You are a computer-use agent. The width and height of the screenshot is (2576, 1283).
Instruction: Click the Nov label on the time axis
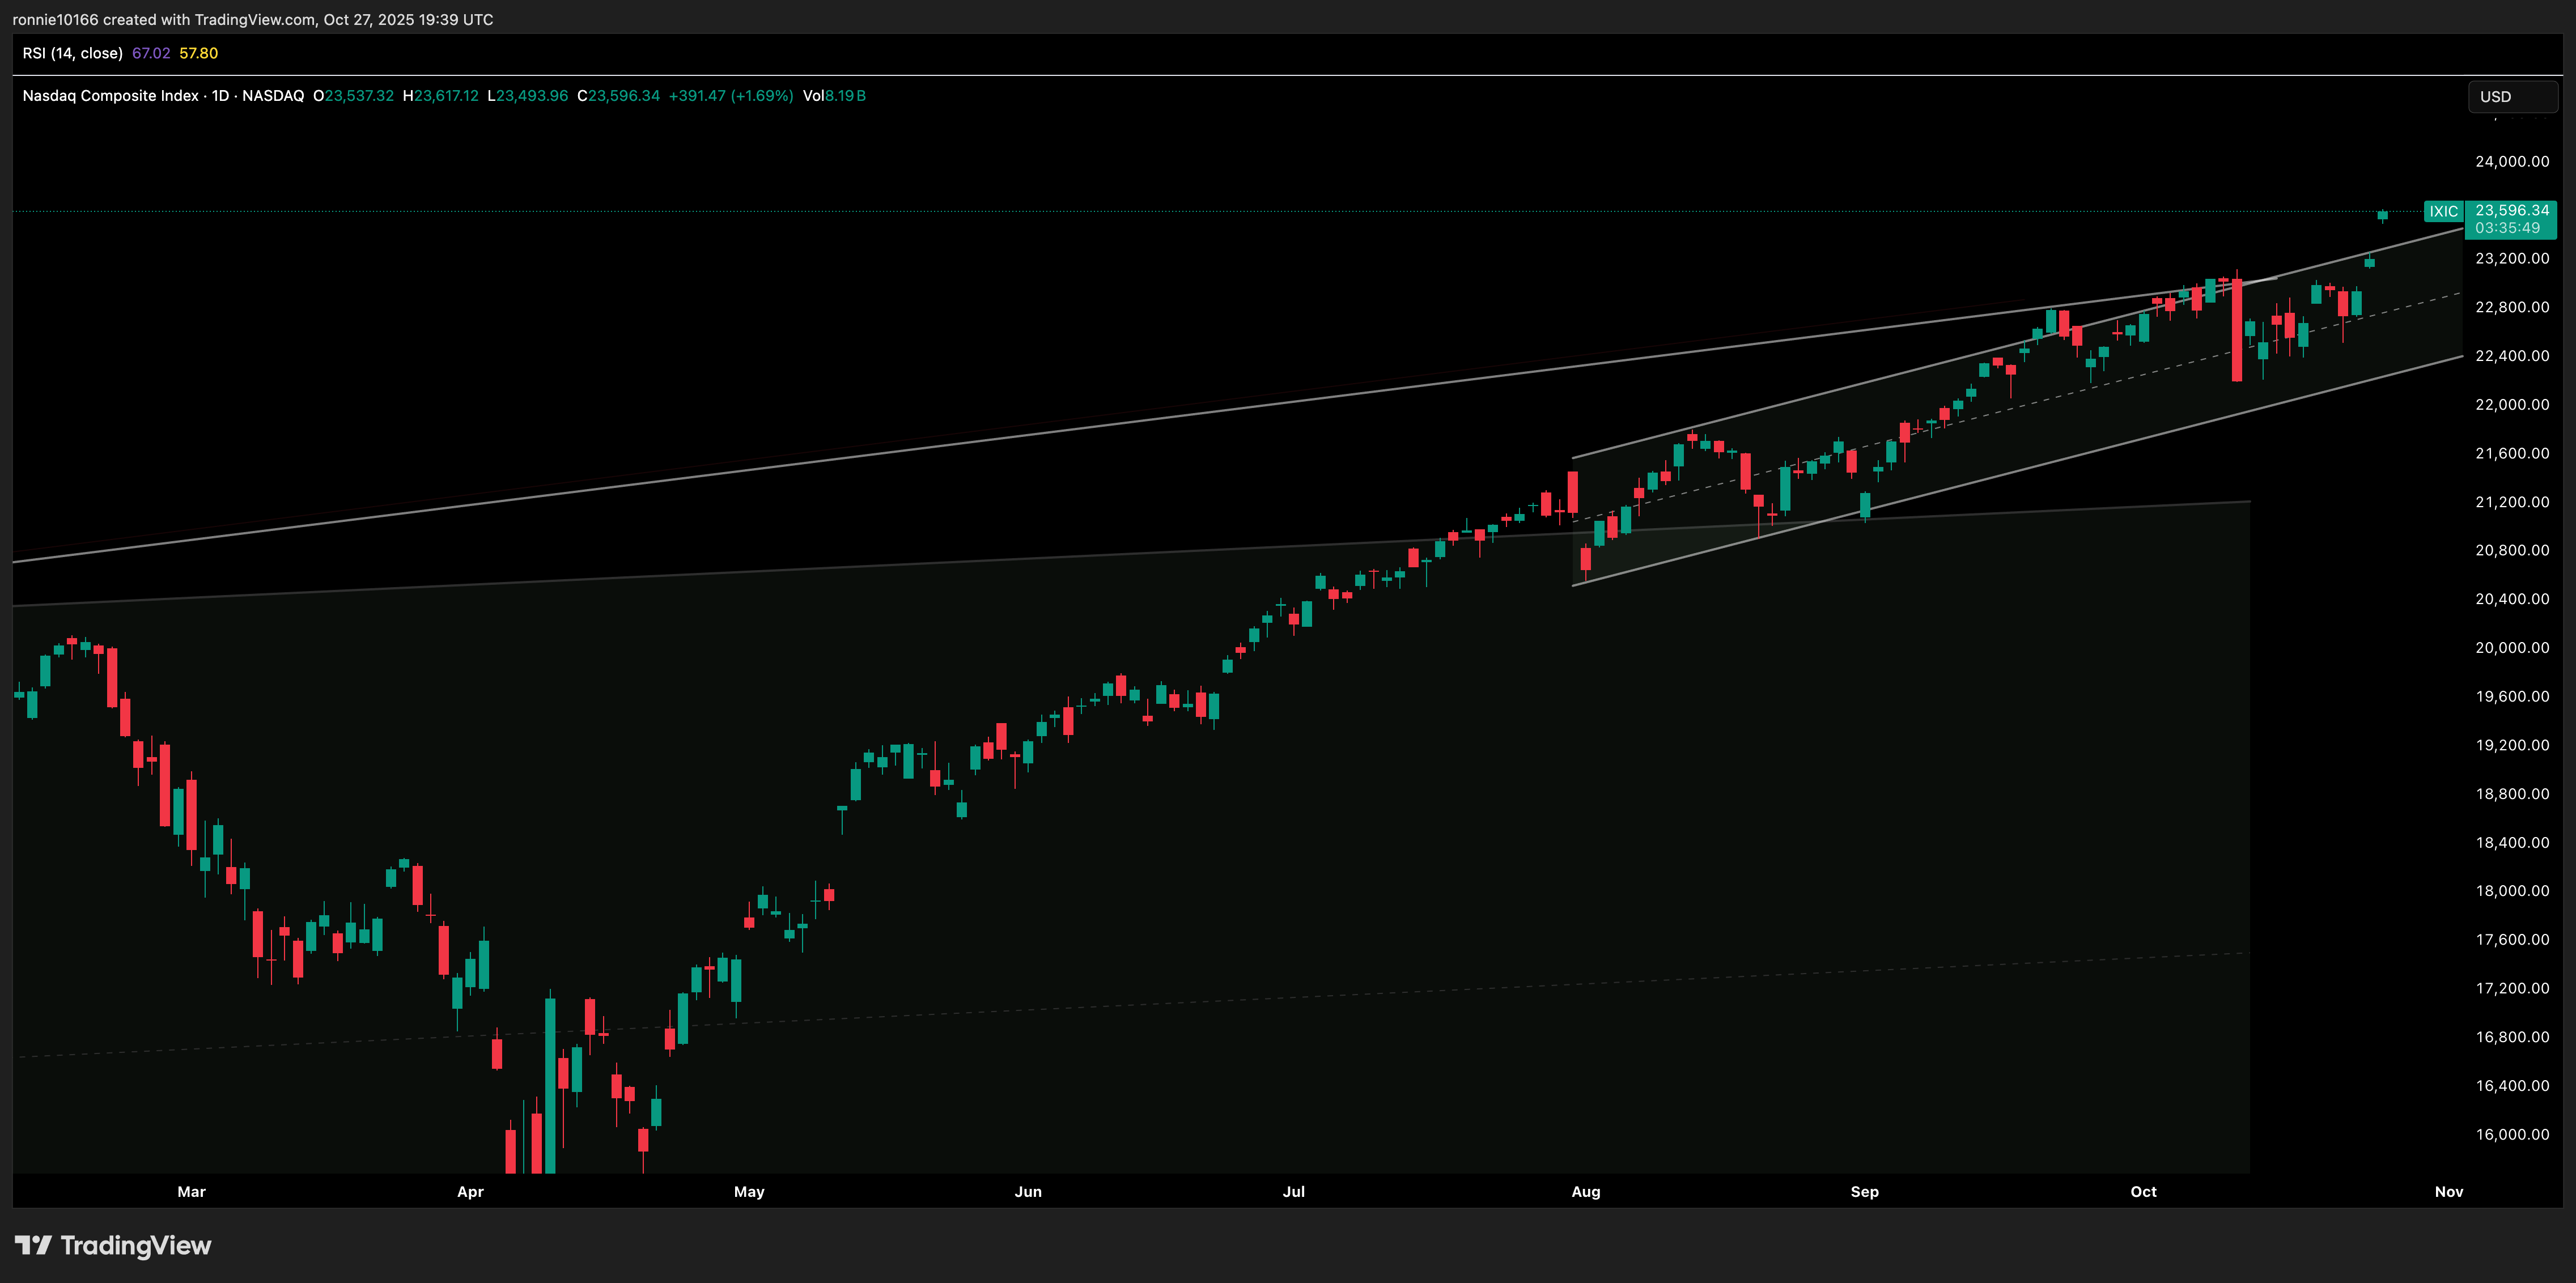tap(2449, 1191)
